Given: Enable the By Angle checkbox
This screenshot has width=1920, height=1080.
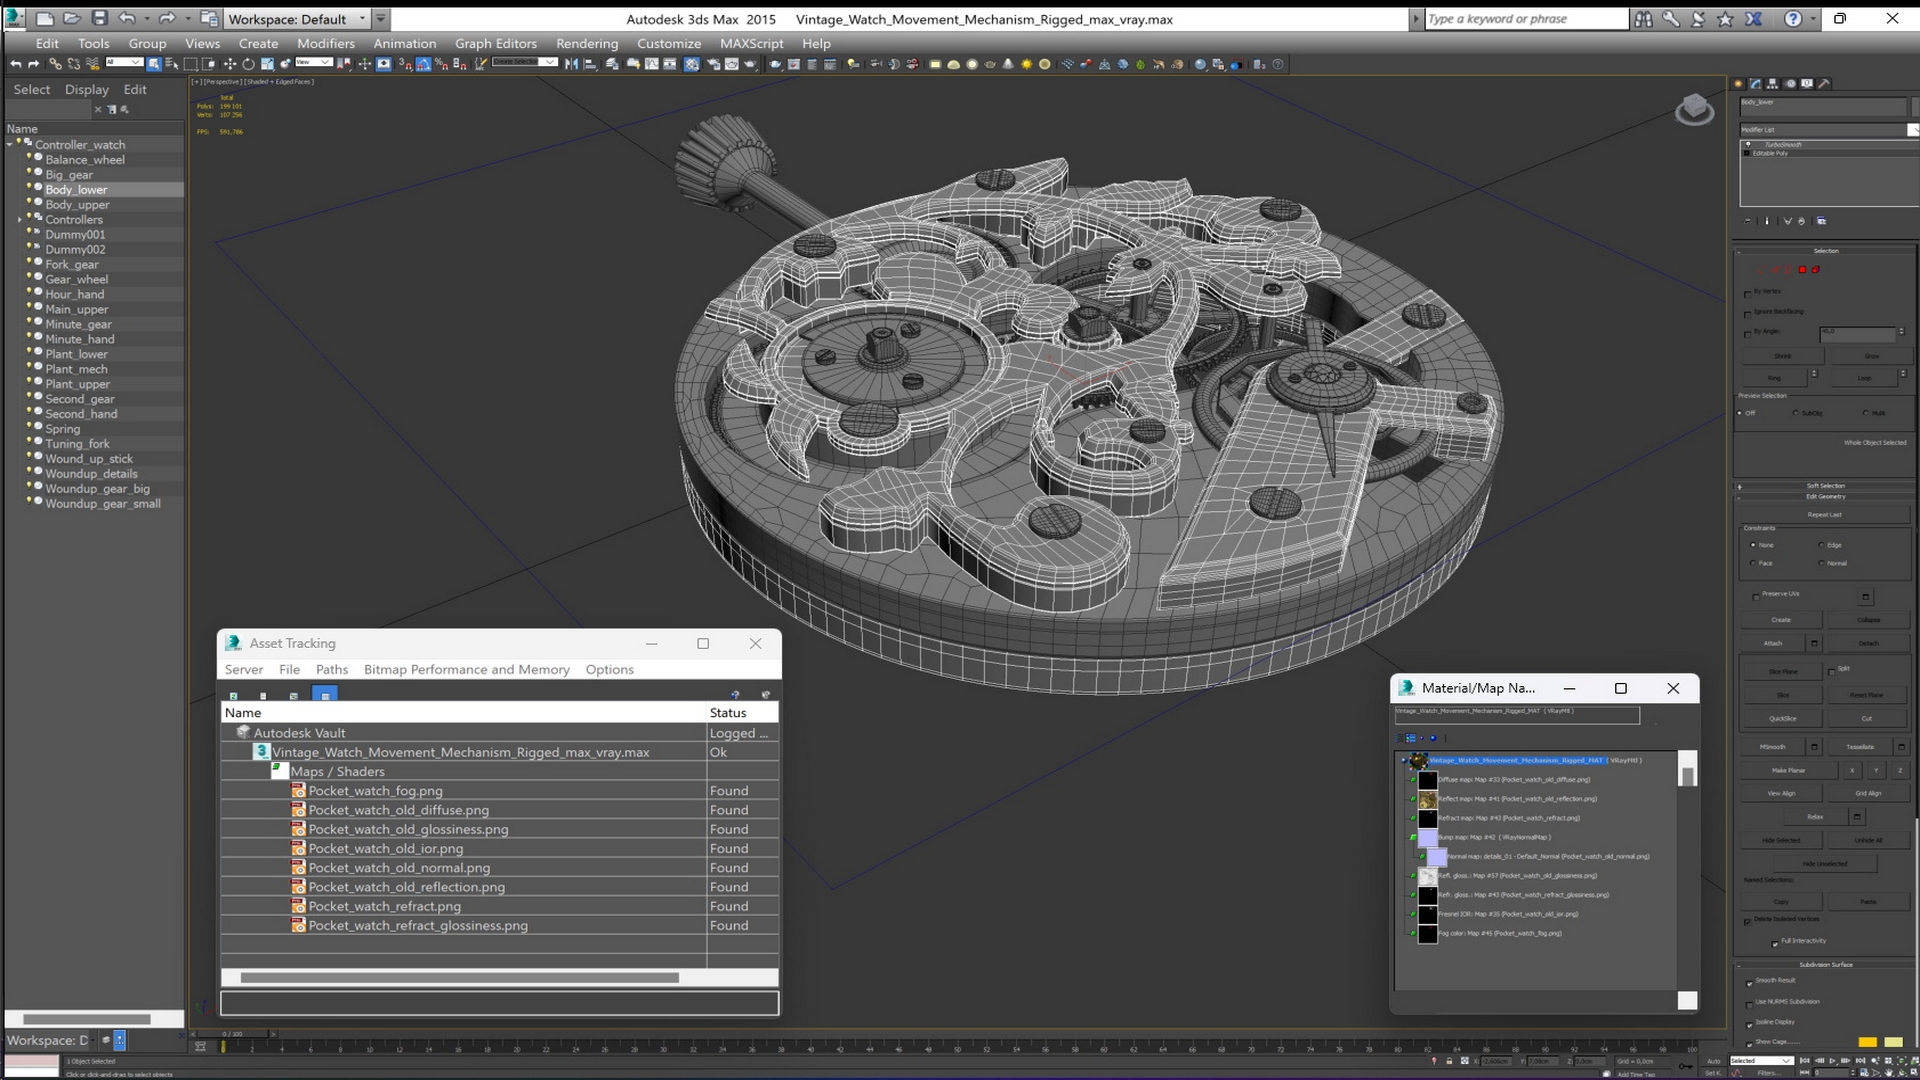Looking at the screenshot, I should coord(1748,333).
